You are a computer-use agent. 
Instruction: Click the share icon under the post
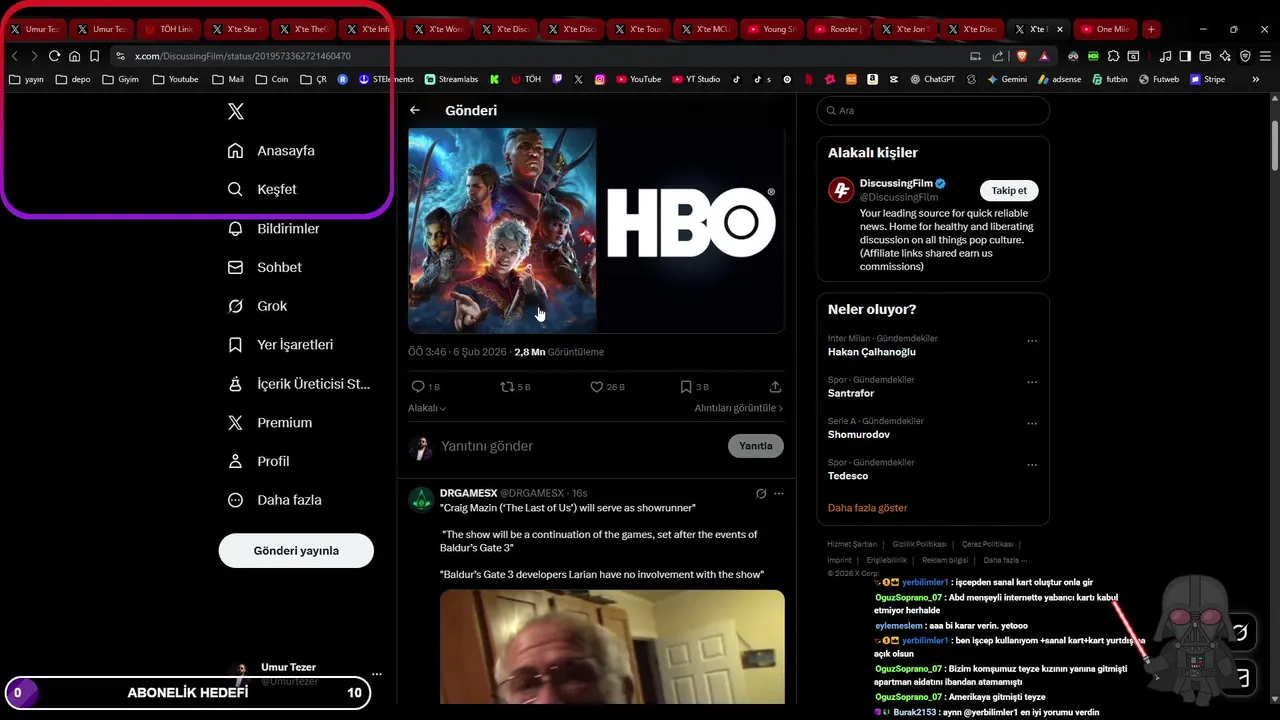[x=775, y=387]
